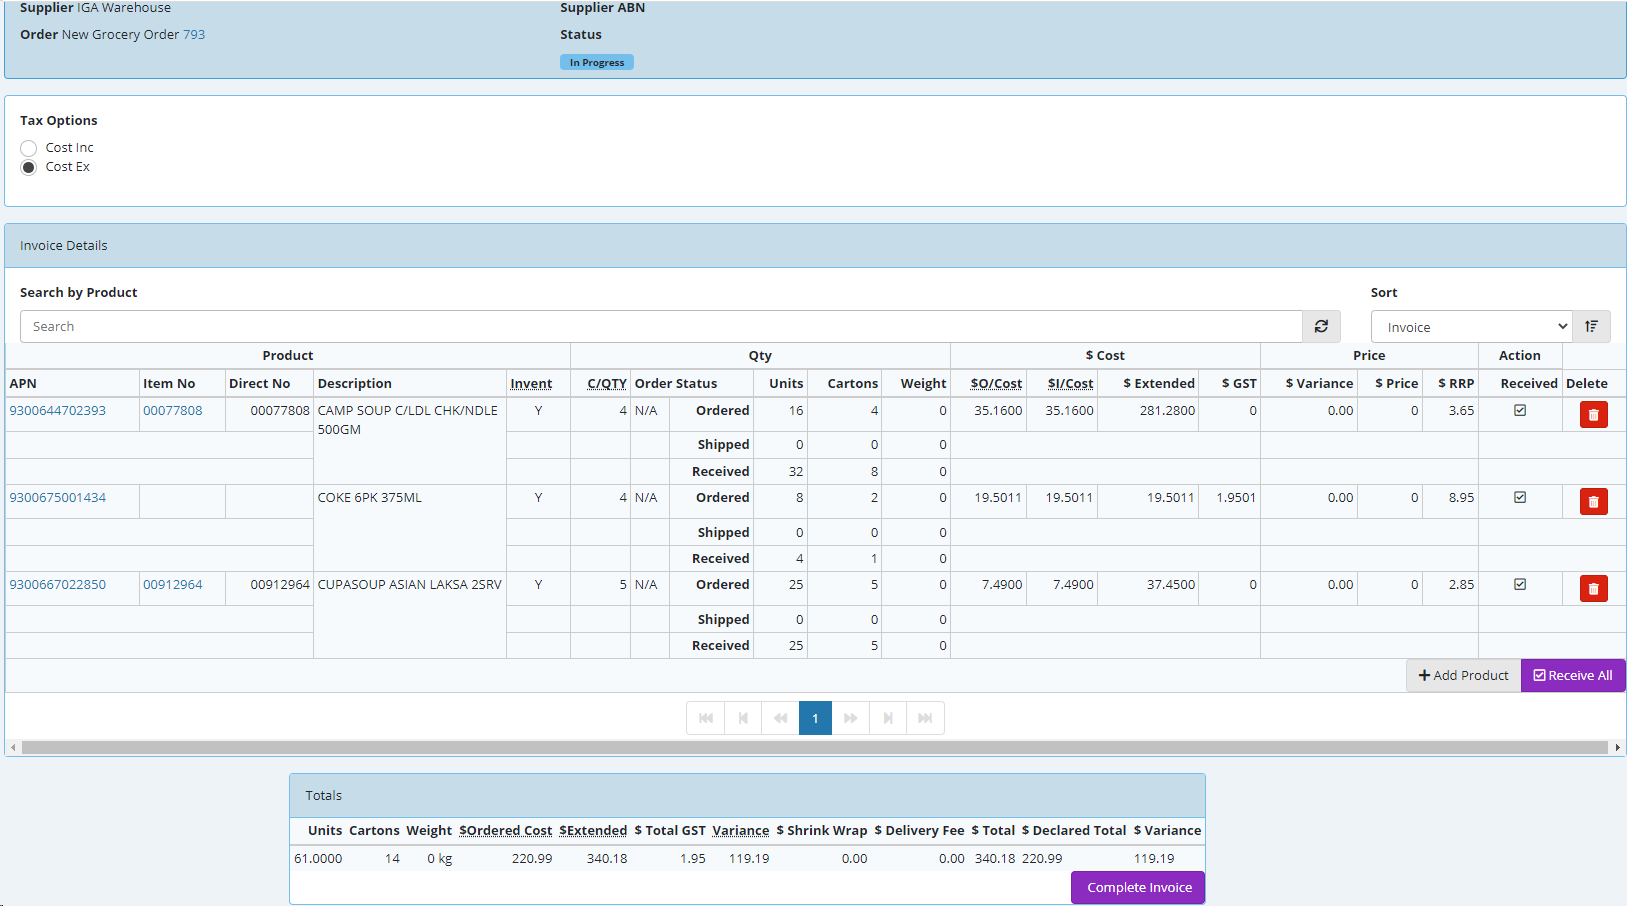Click the Totals panel header
This screenshot has height=906, width=1627.
tap(747, 796)
